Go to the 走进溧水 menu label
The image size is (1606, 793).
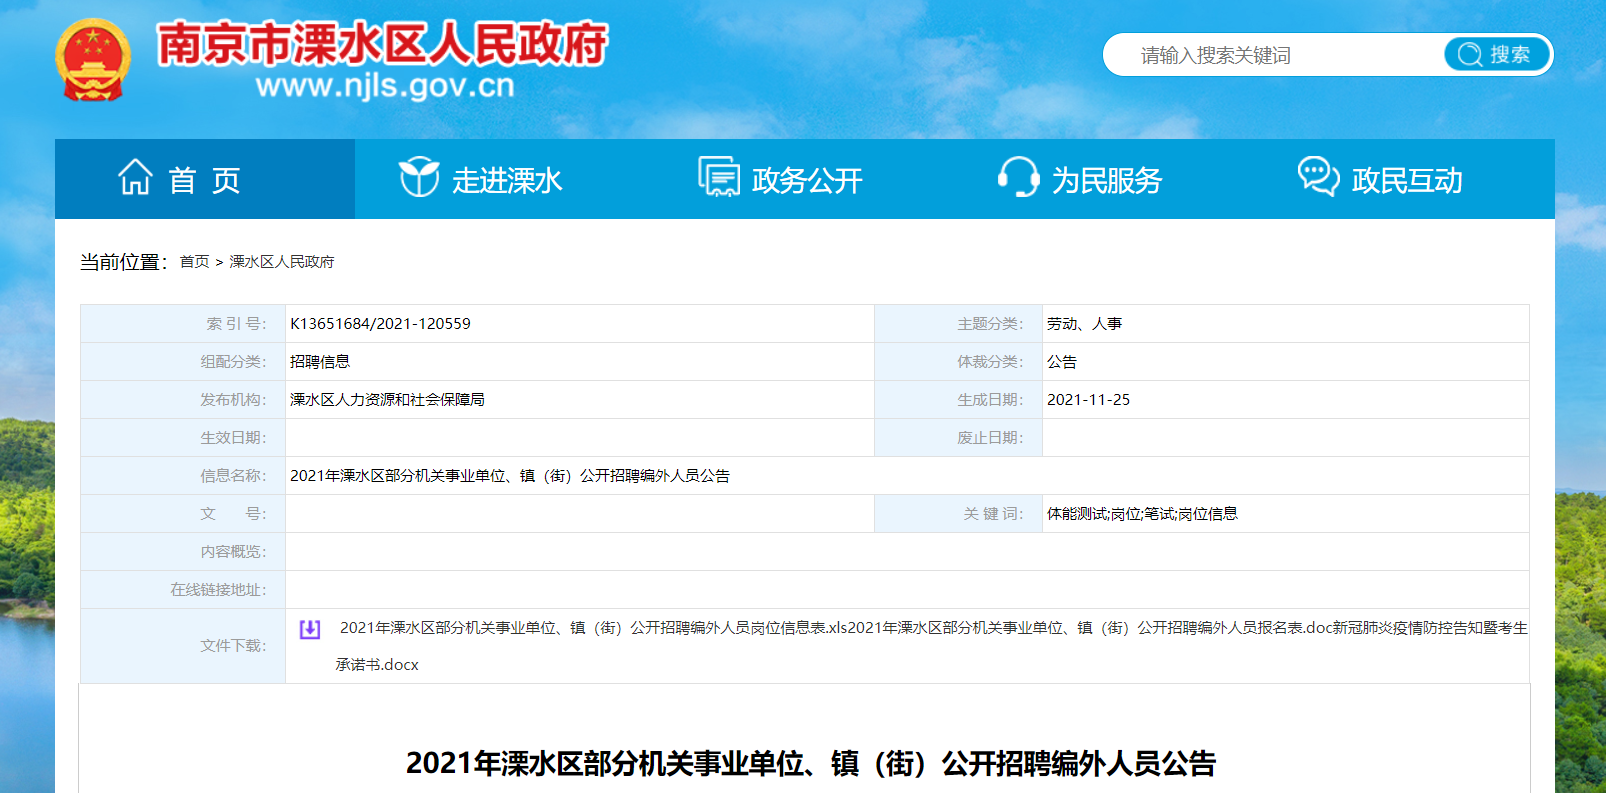click(x=507, y=180)
